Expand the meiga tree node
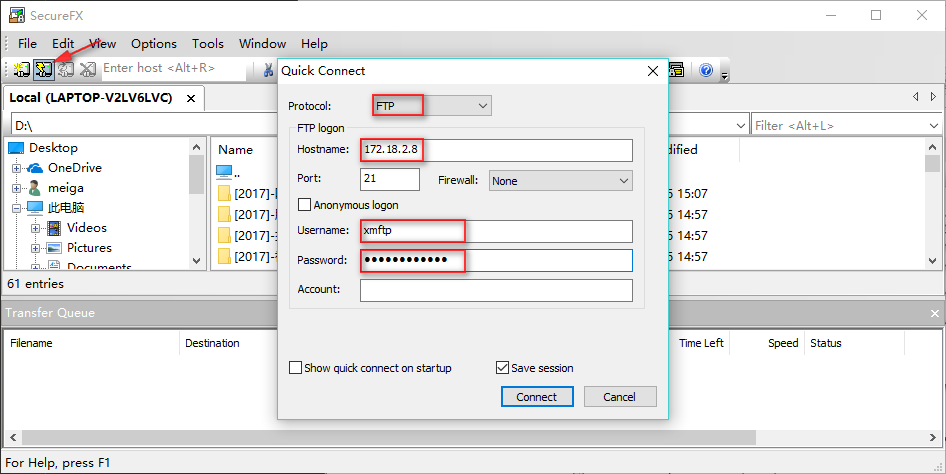Image resolution: width=946 pixels, height=474 pixels. click(16, 188)
